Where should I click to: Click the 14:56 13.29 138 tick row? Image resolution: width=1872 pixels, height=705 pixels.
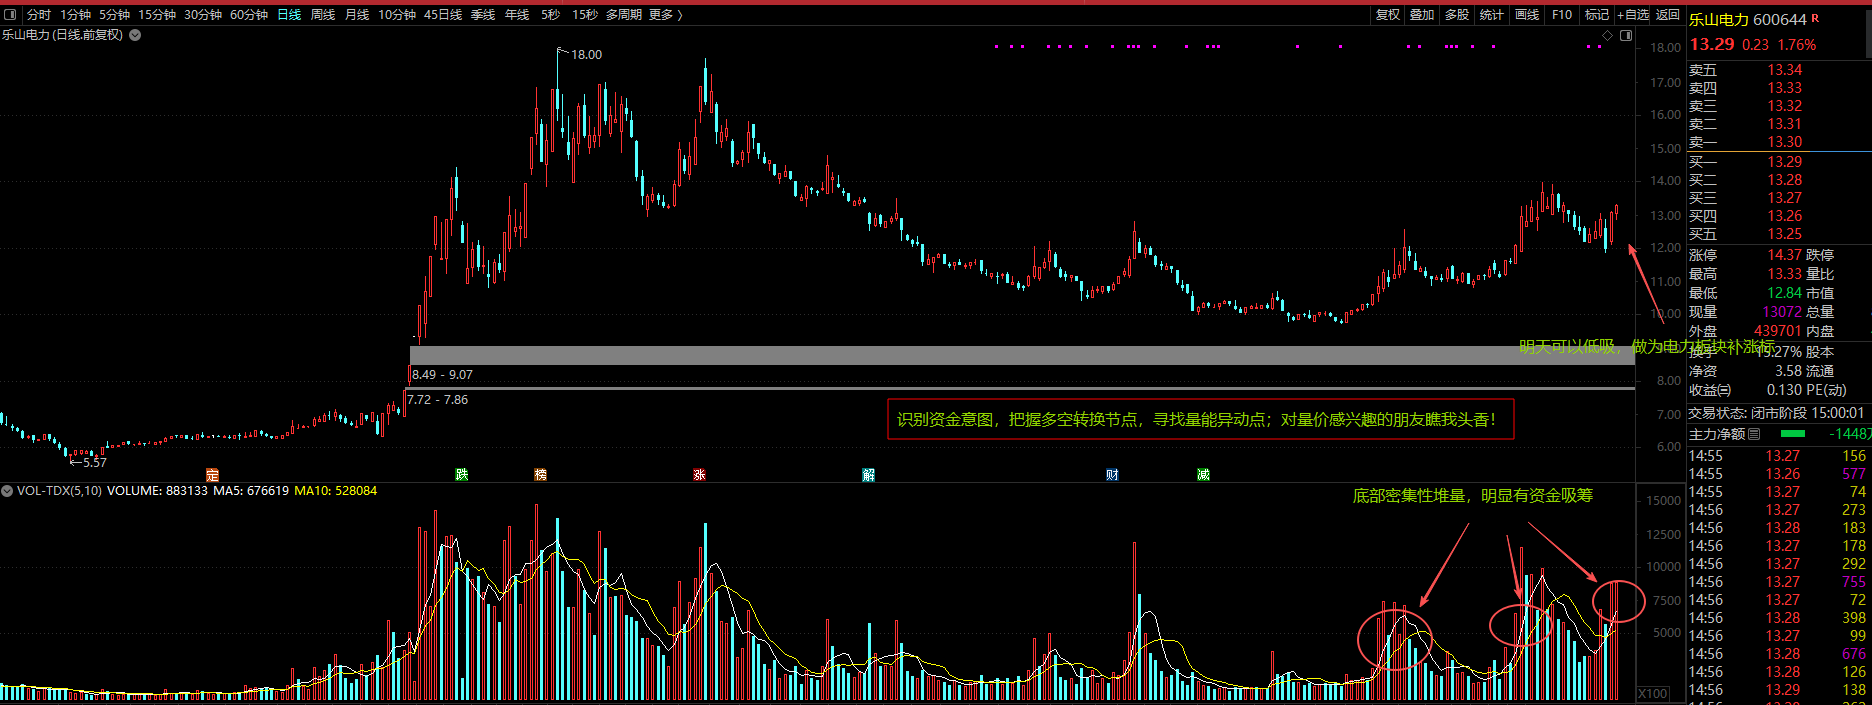click(1778, 690)
